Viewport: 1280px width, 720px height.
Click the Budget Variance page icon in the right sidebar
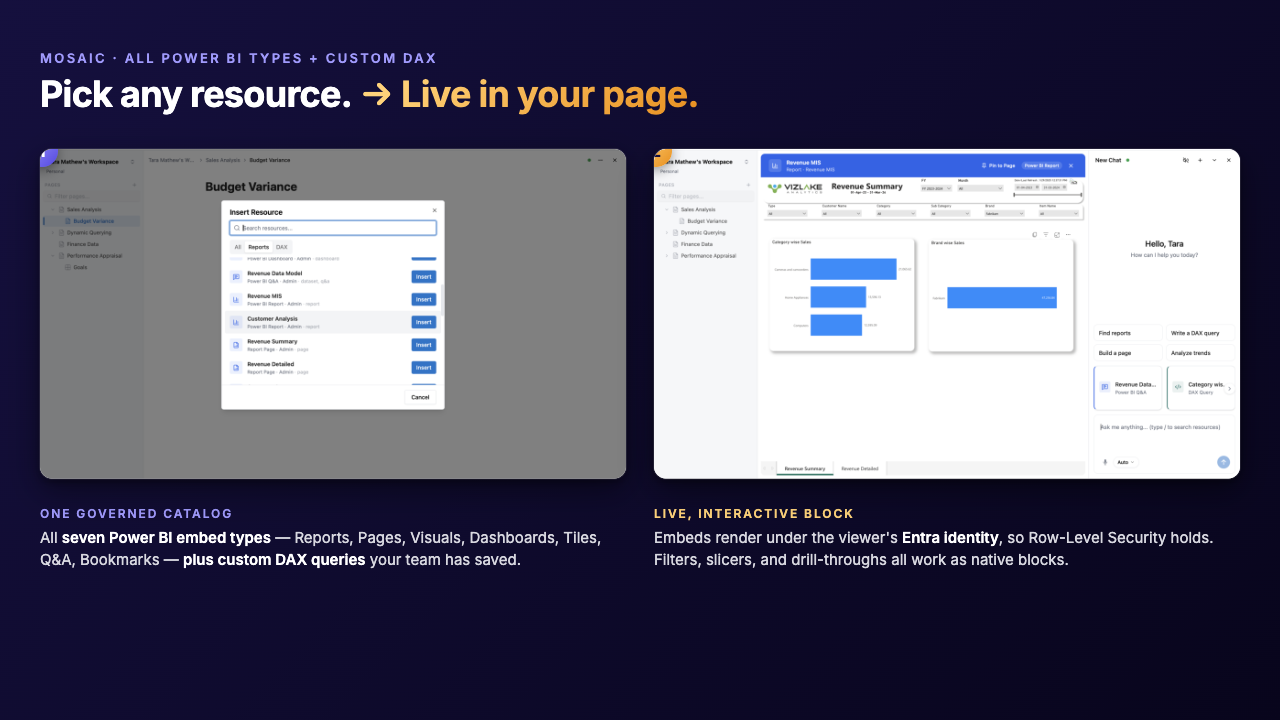click(x=681, y=221)
